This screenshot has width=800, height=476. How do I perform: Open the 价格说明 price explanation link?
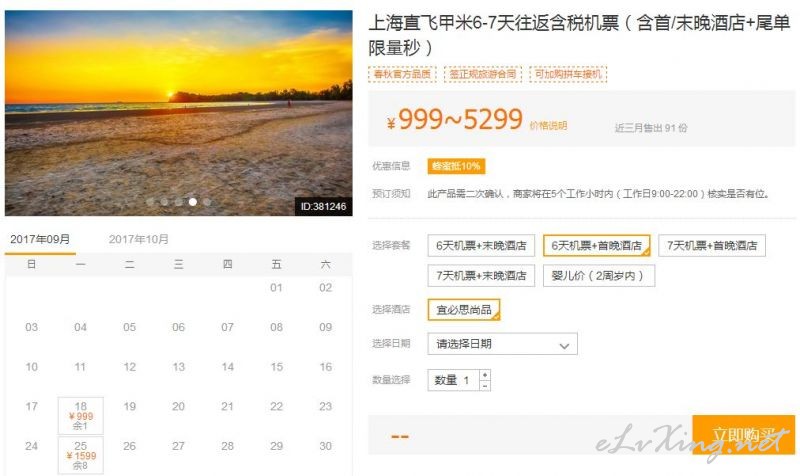[x=548, y=126]
